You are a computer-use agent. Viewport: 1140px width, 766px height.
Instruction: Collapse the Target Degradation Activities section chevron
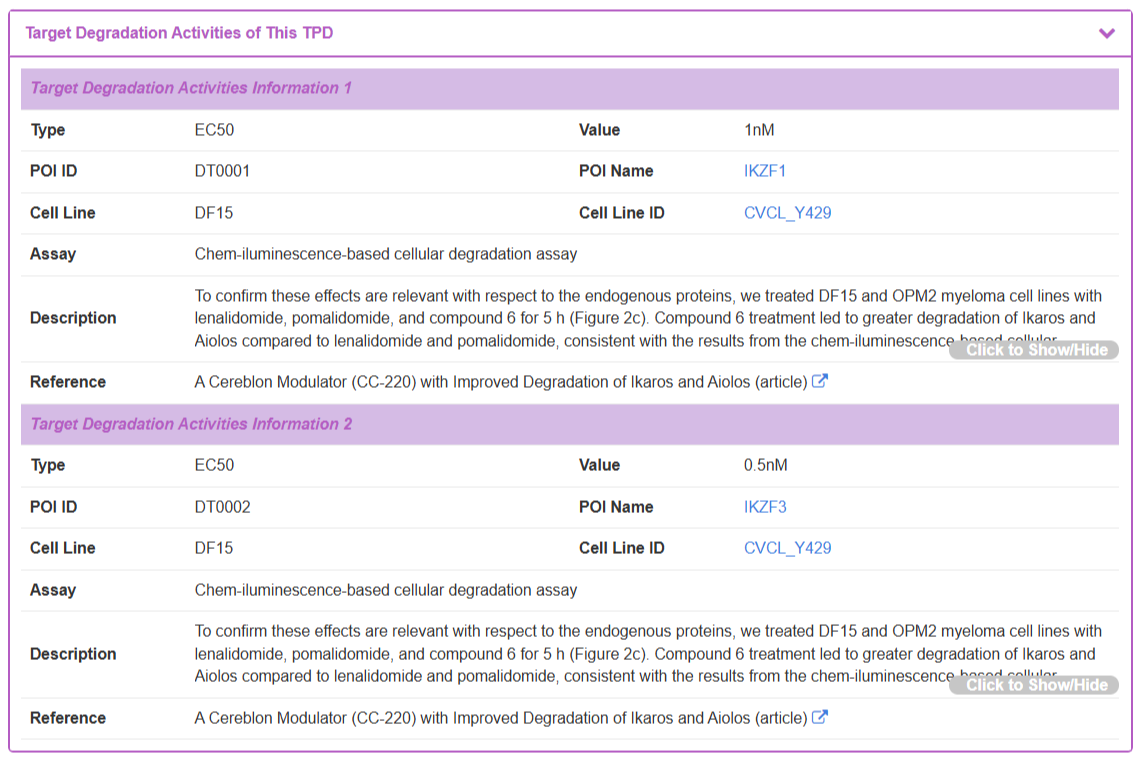(1106, 33)
